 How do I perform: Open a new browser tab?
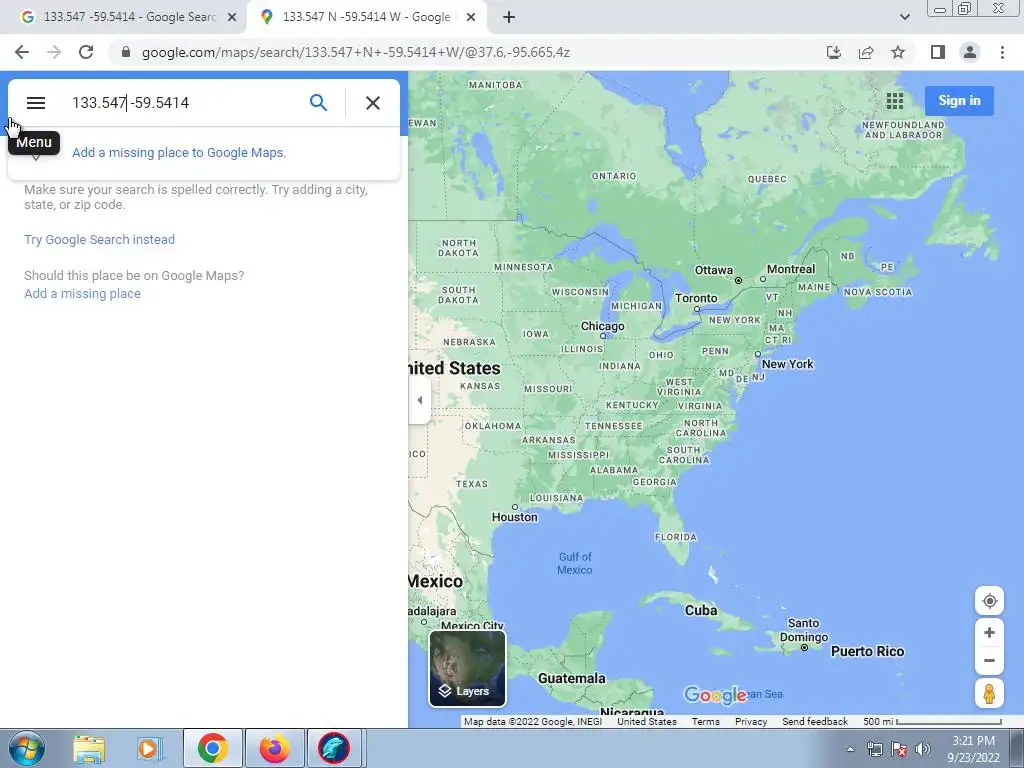click(509, 18)
